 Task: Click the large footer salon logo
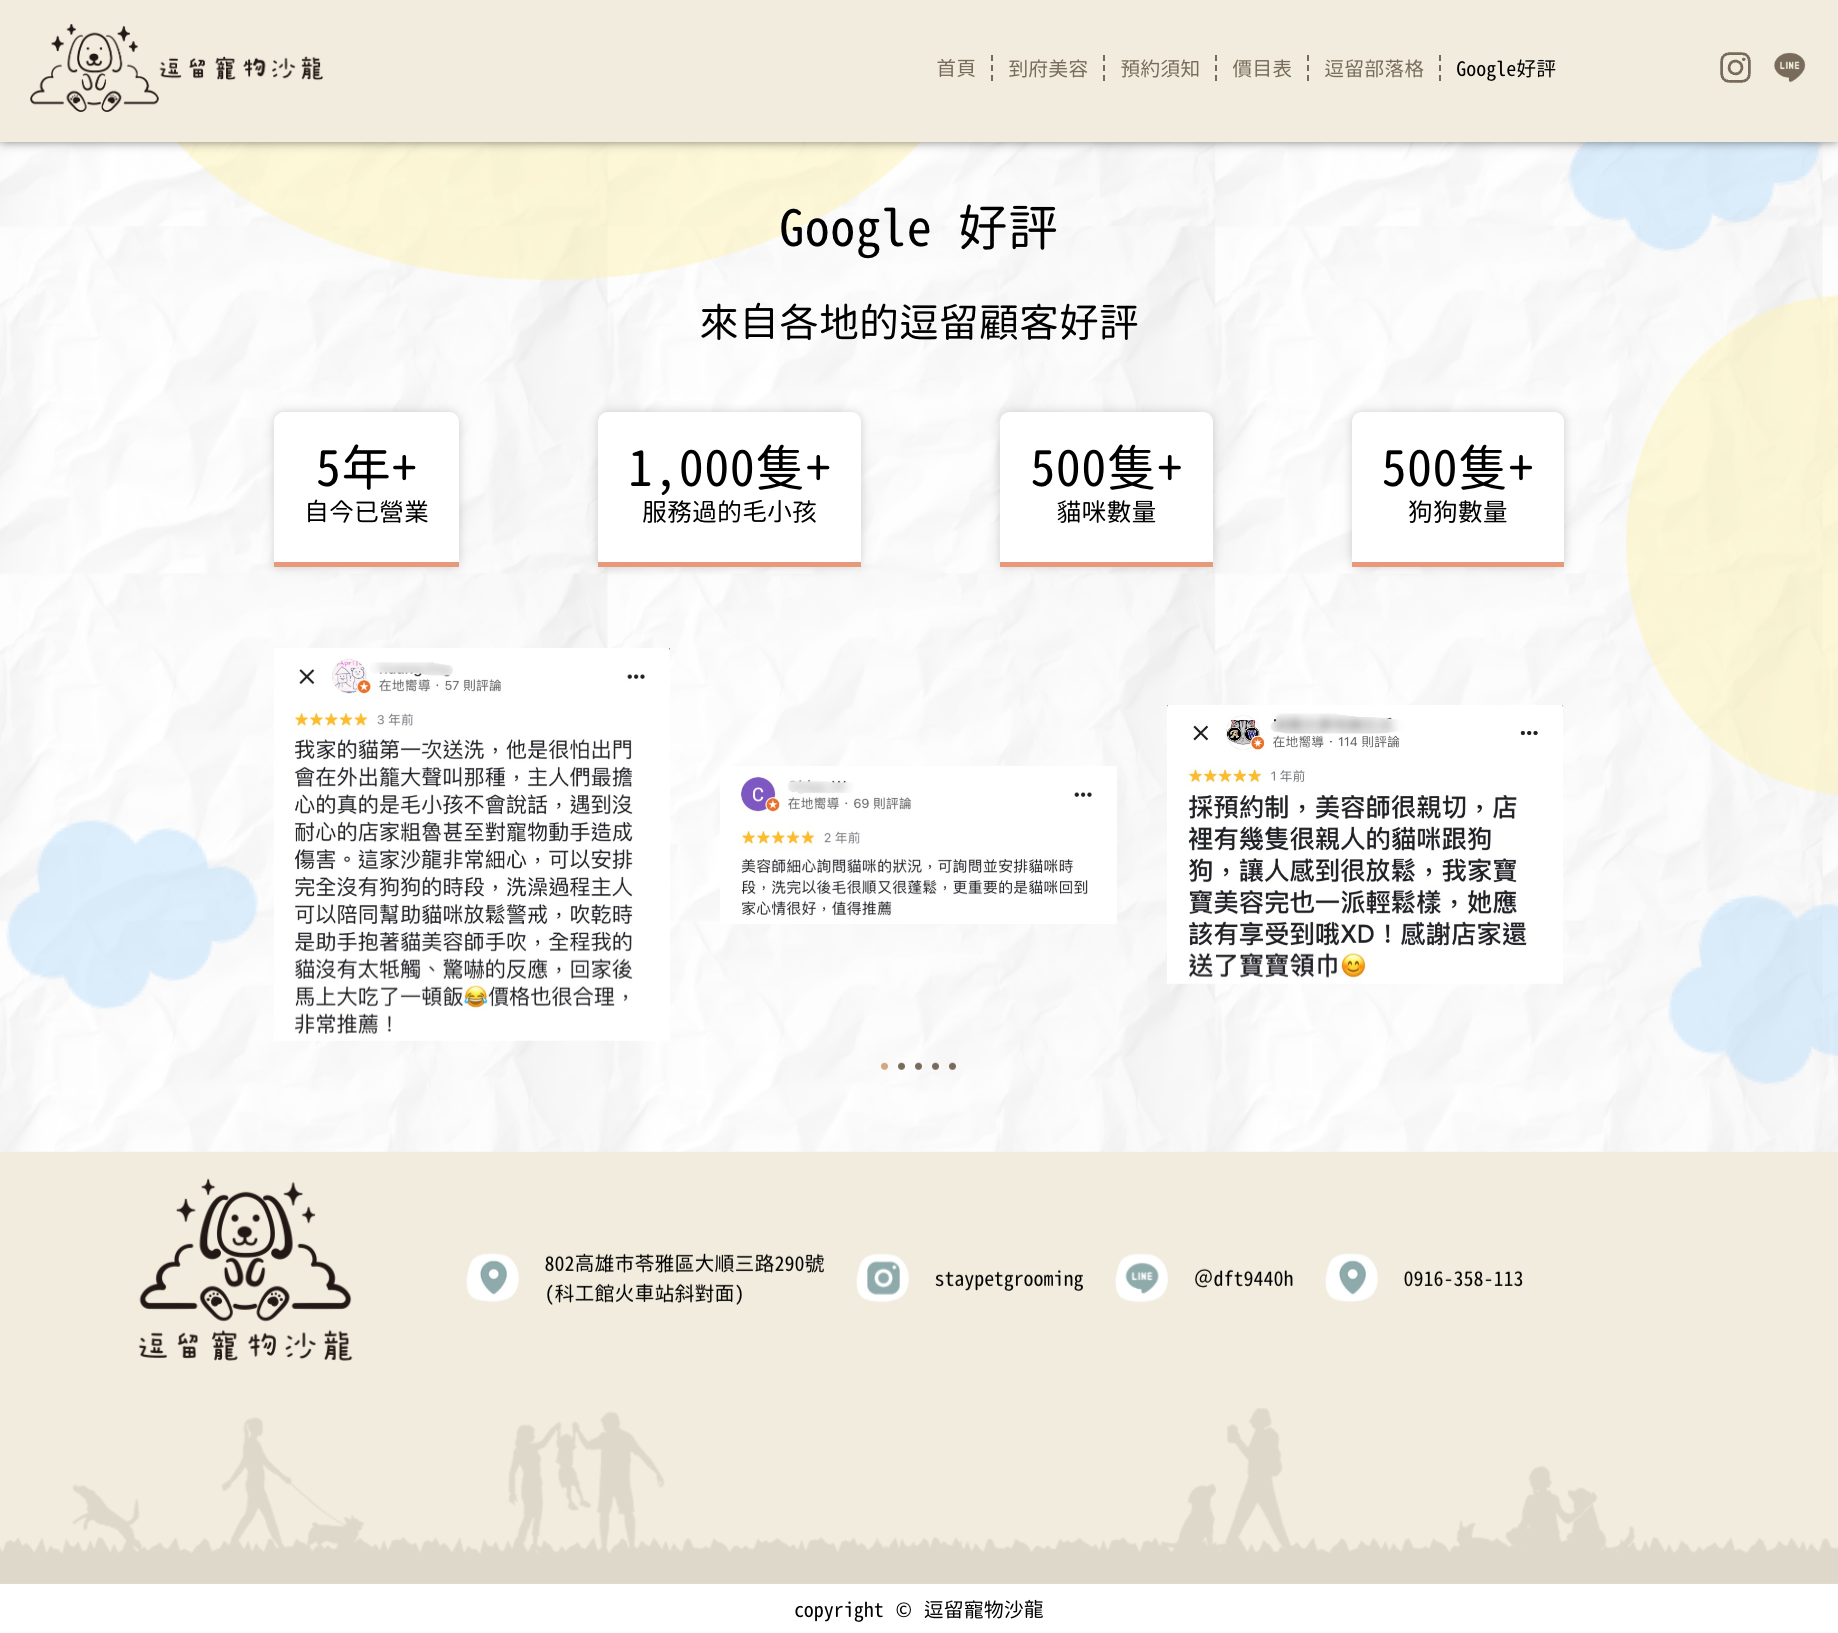pyautogui.click(x=245, y=1270)
